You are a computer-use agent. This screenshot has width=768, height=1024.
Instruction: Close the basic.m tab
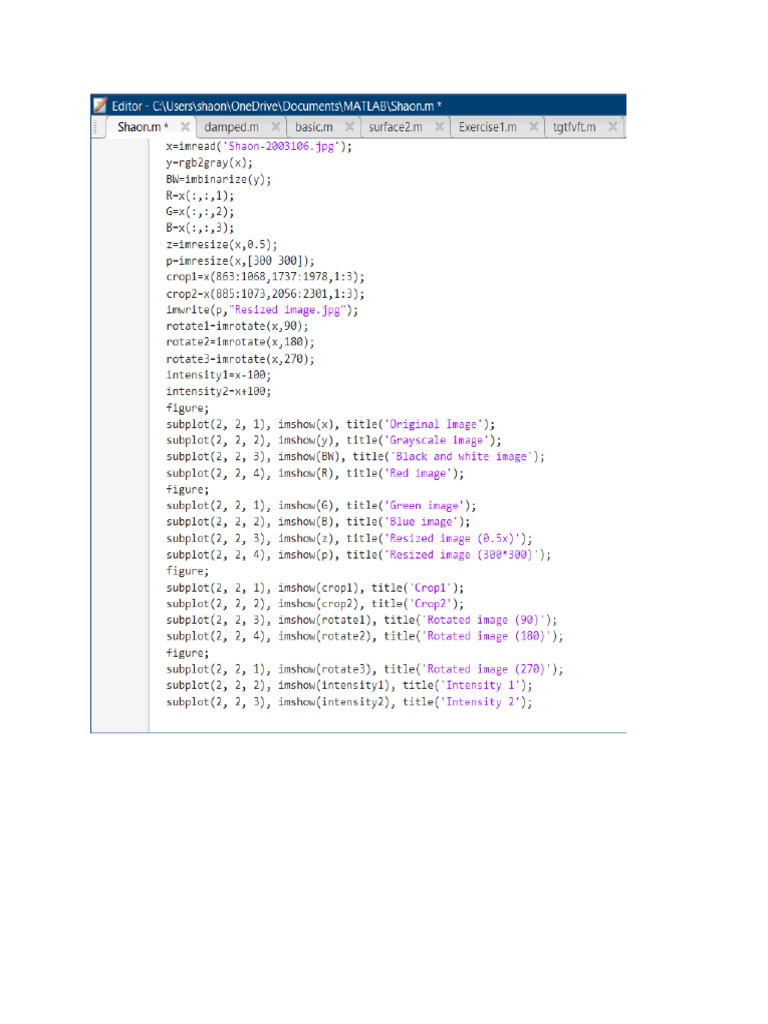pyautogui.click(x=349, y=127)
